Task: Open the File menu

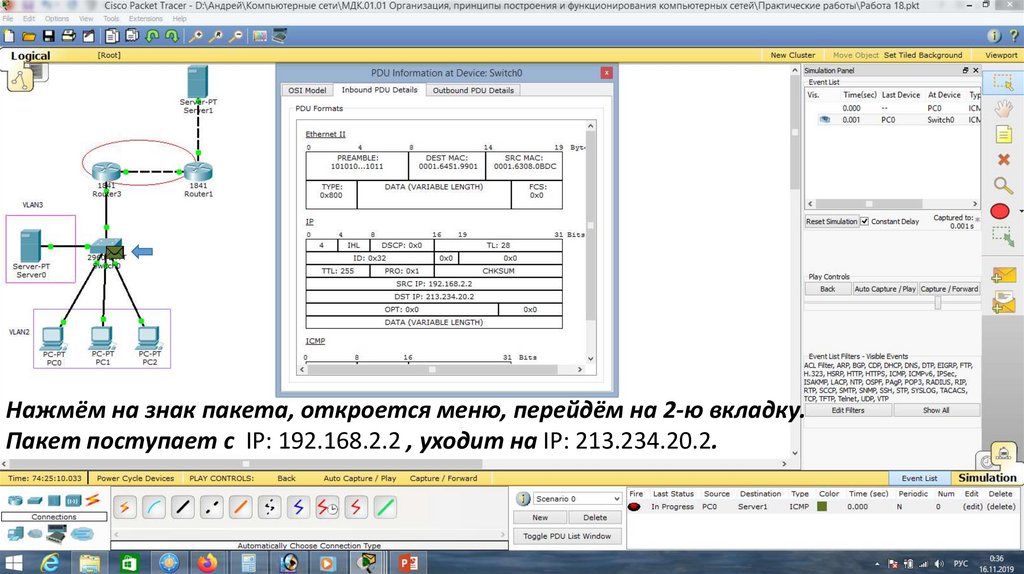Action: [8, 19]
